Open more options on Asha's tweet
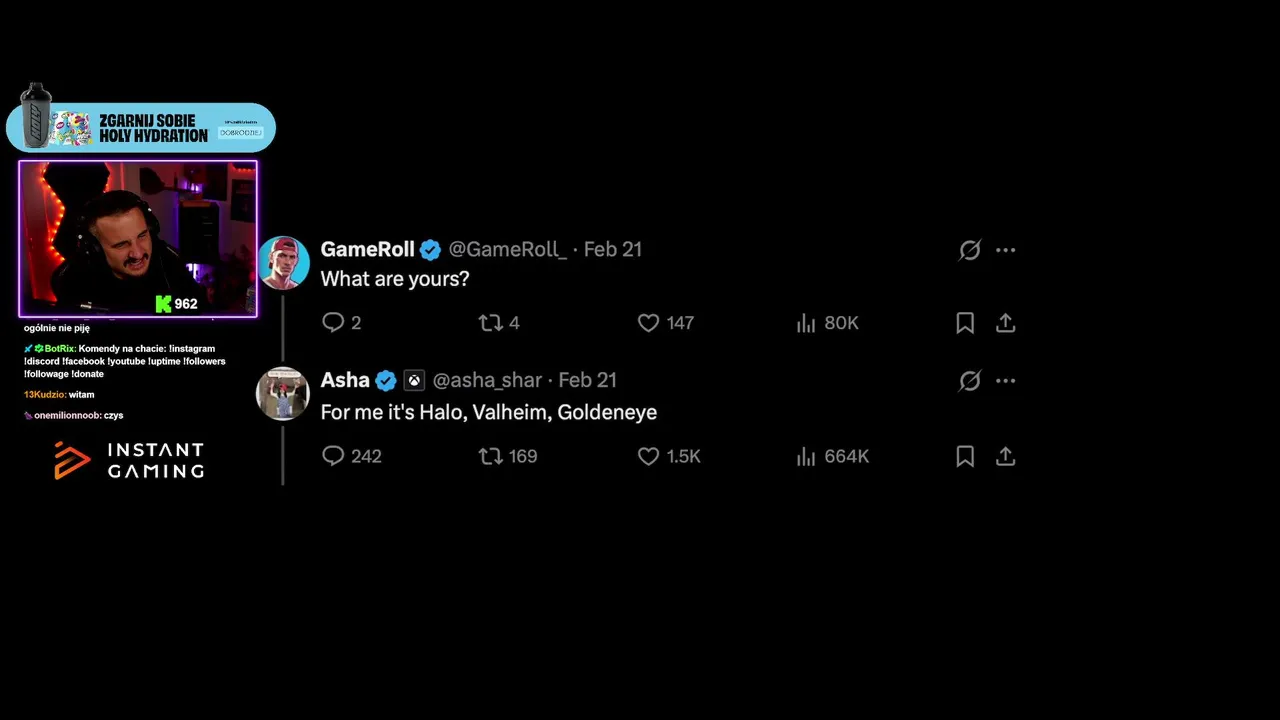This screenshot has height=720, width=1280. [x=1006, y=380]
